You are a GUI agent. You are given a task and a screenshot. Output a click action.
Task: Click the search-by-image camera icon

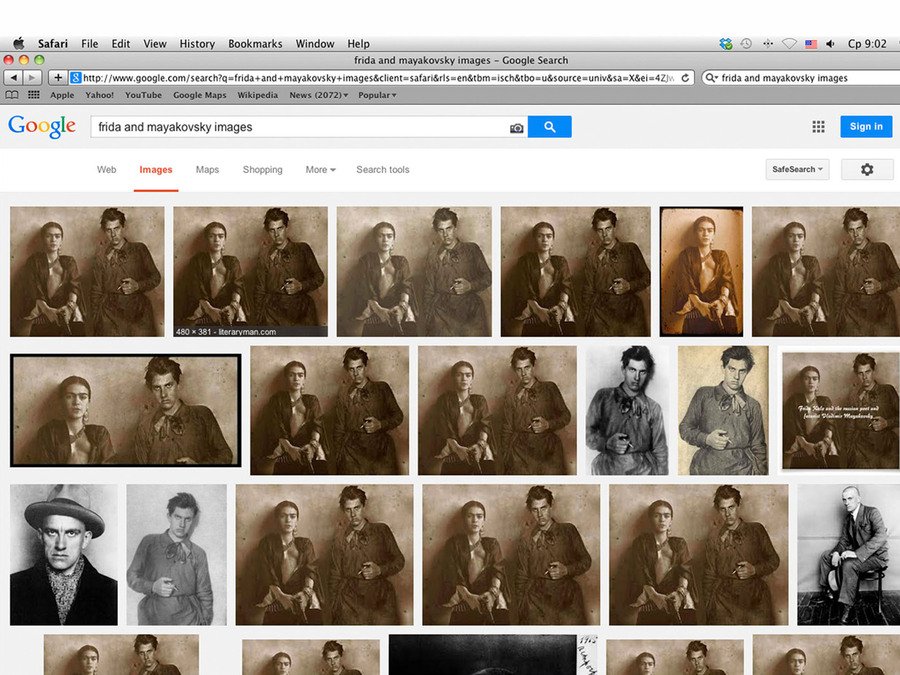pyautogui.click(x=516, y=128)
